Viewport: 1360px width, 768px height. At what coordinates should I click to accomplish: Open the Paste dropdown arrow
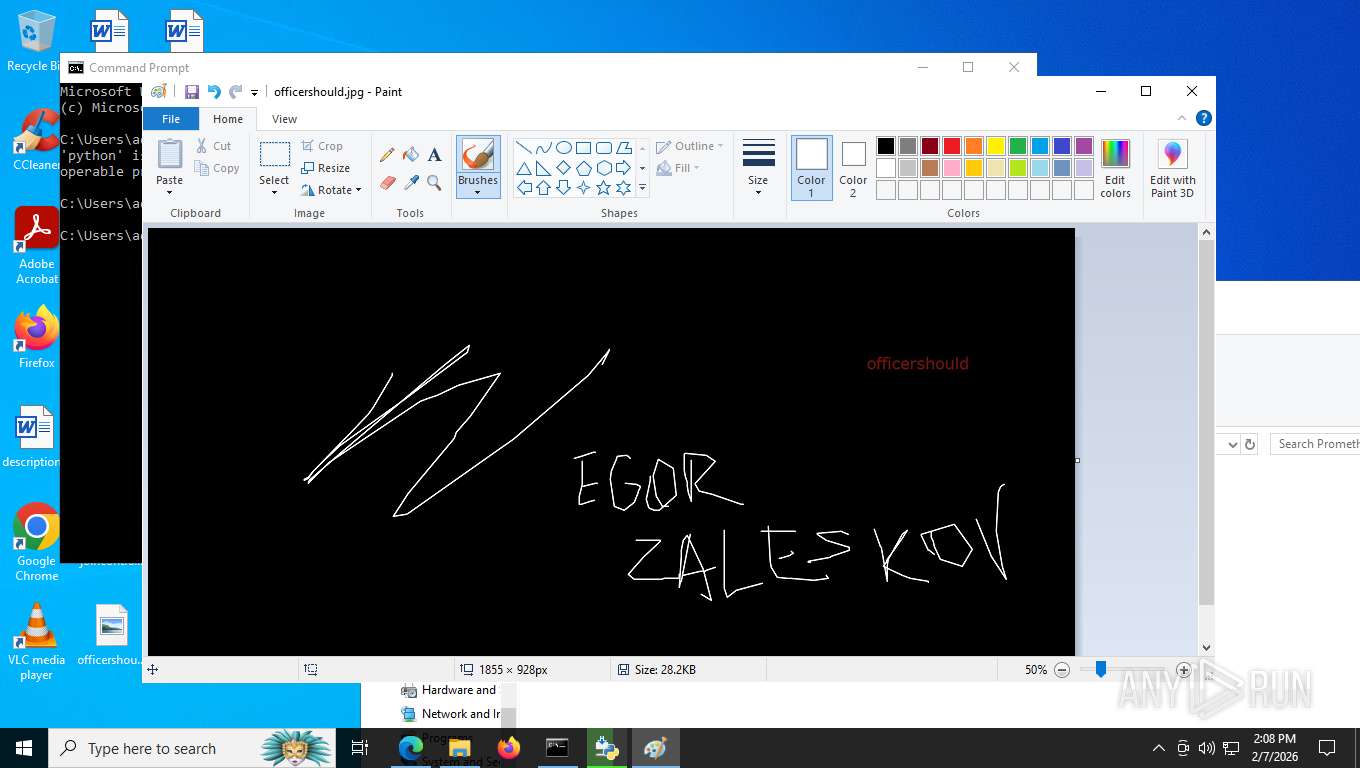pos(170,193)
